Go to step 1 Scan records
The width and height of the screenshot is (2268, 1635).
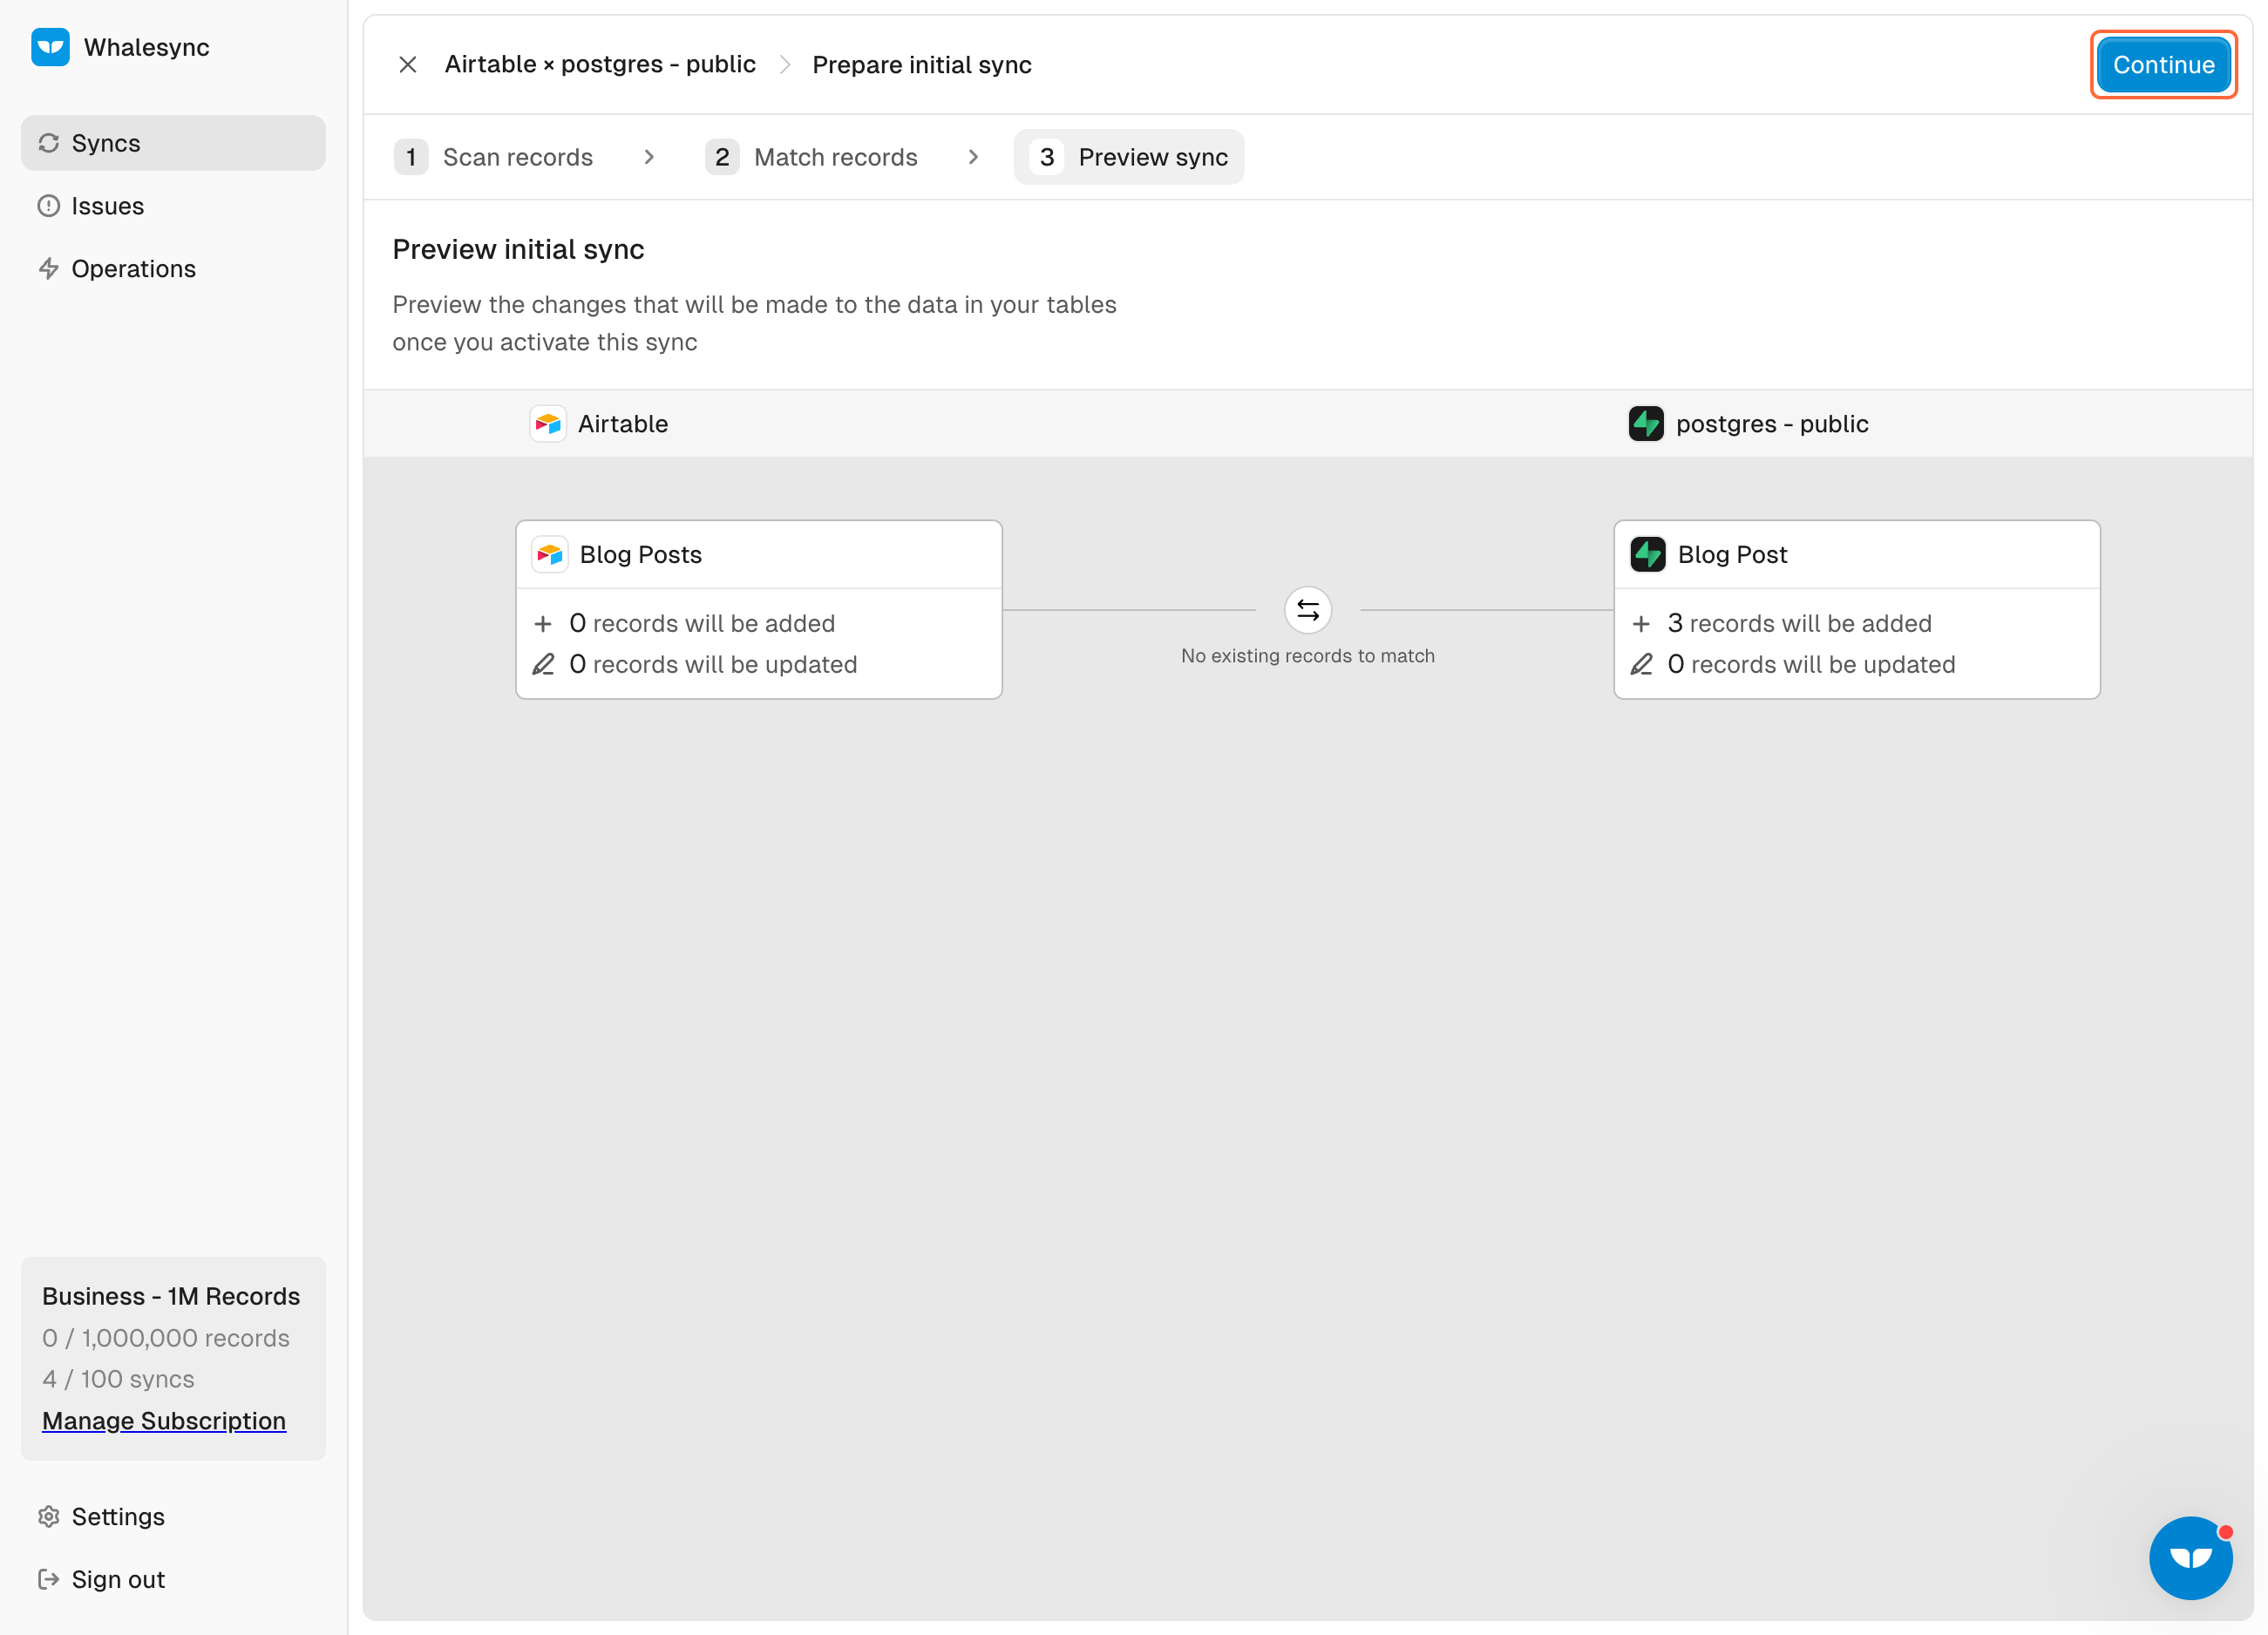pyautogui.click(x=496, y=157)
